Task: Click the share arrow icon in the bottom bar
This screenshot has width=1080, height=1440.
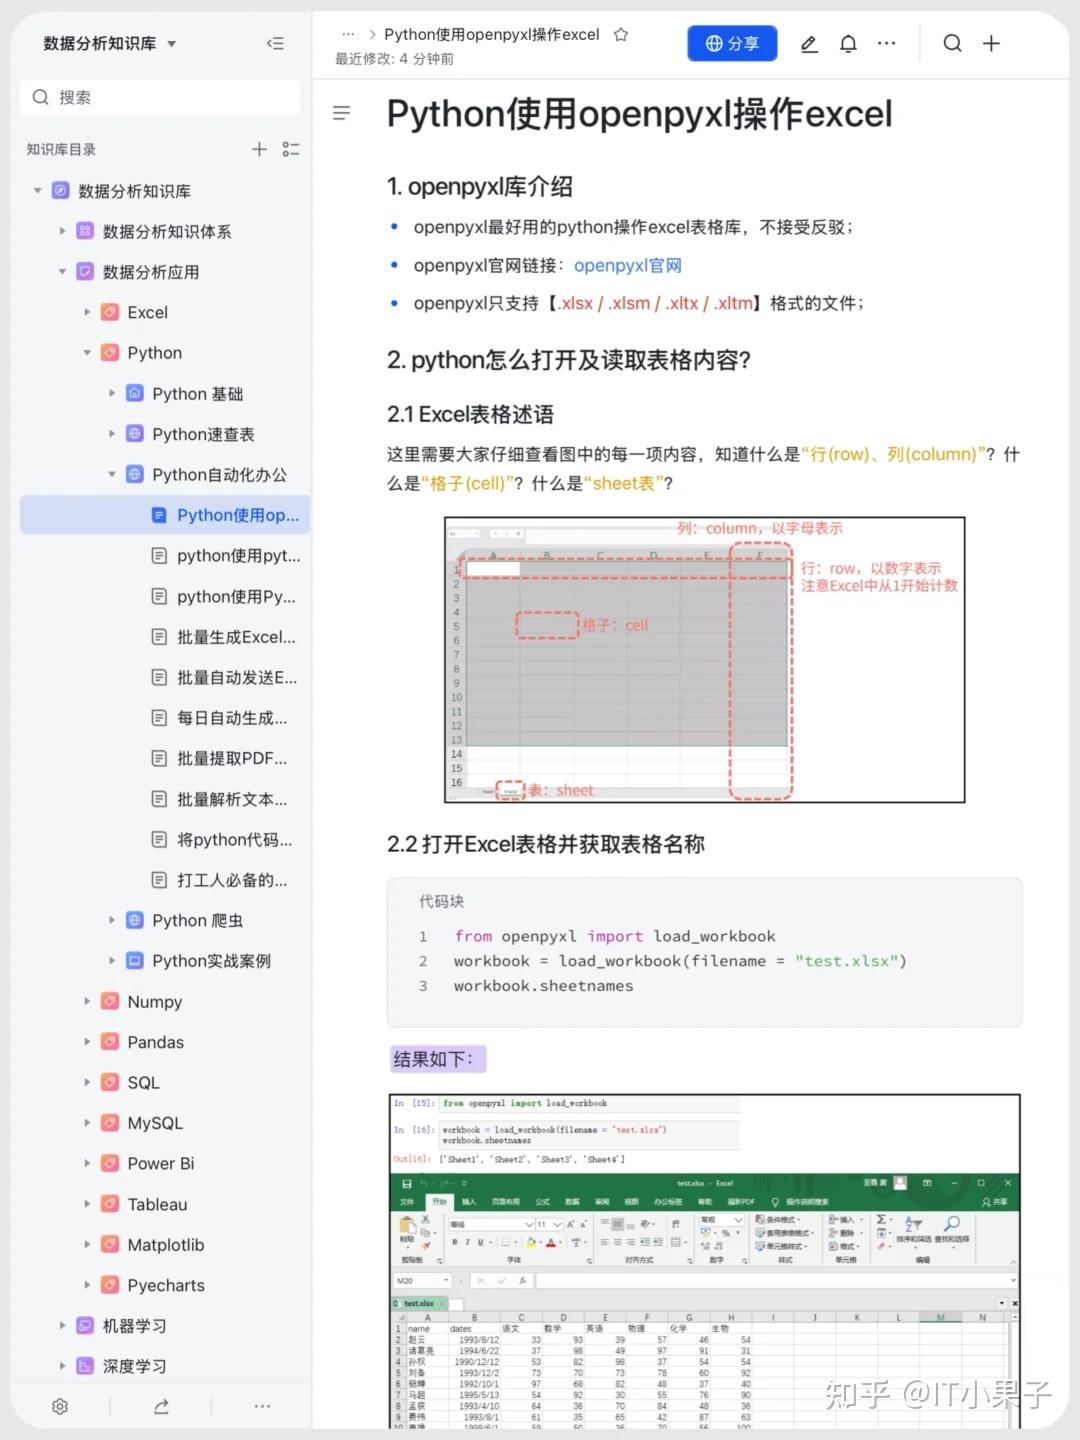Action: (160, 1406)
